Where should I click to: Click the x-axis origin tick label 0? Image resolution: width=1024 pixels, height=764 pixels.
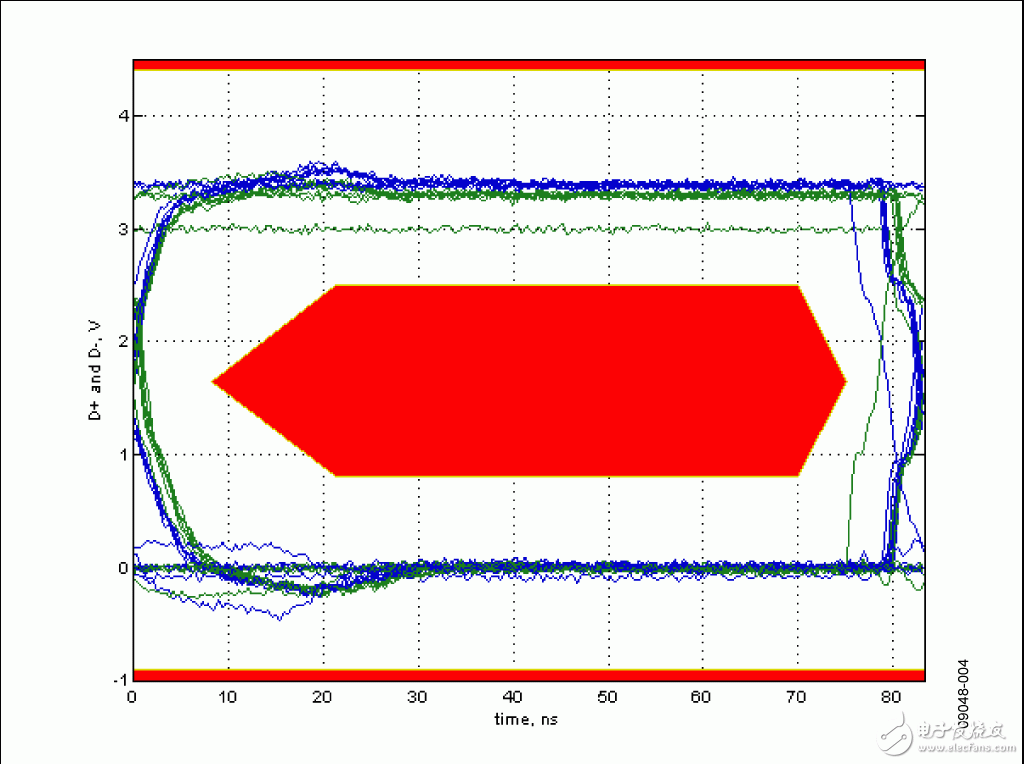(133, 697)
